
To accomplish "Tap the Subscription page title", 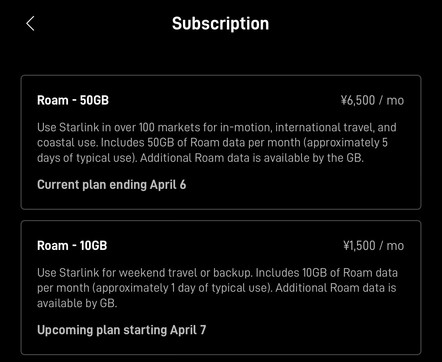I will point(220,24).
